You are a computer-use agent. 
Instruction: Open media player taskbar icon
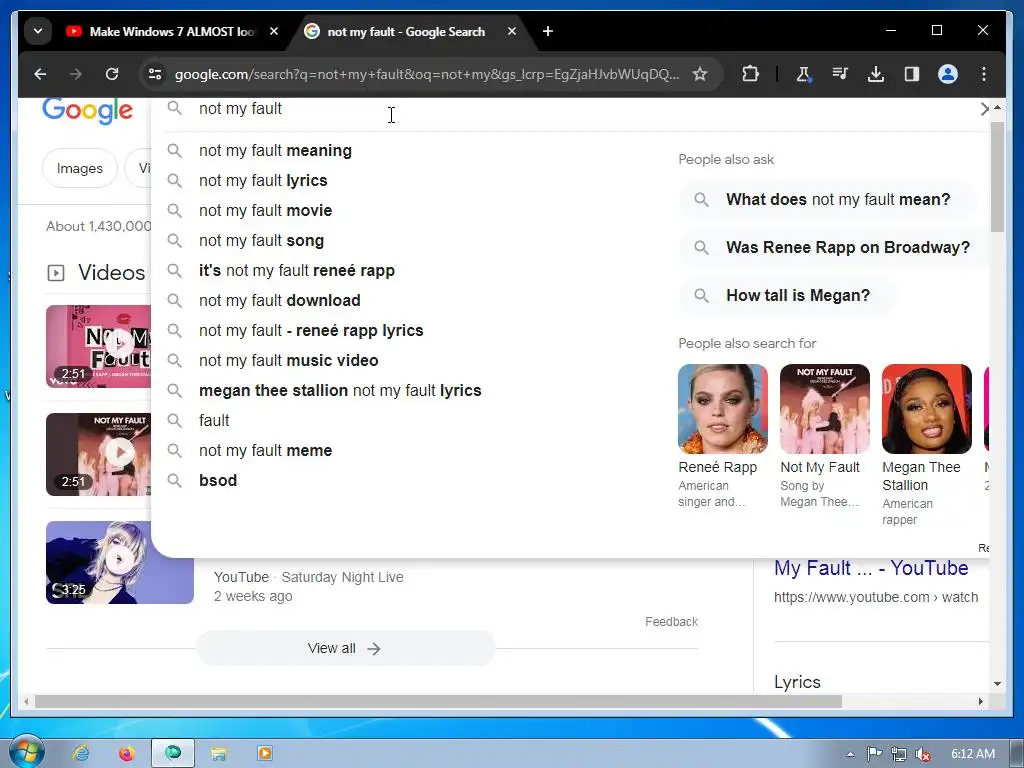point(264,753)
